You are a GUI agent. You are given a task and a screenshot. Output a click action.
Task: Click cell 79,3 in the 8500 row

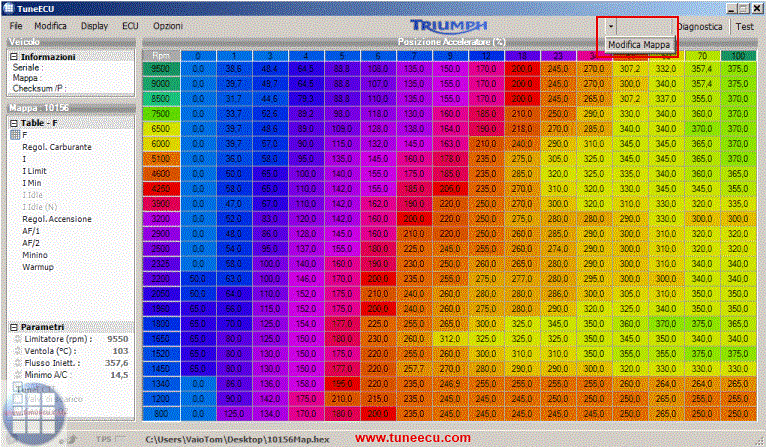[x=306, y=99]
